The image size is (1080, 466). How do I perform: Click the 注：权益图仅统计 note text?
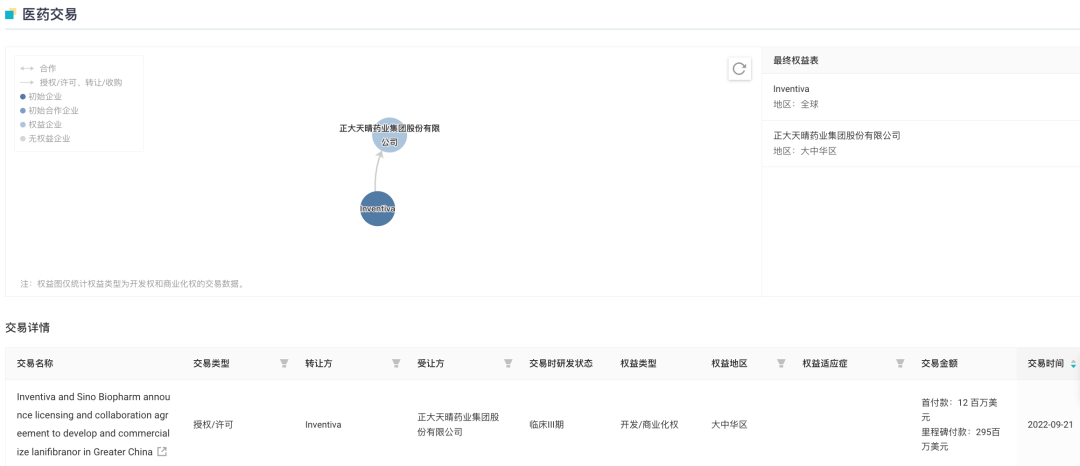132,283
